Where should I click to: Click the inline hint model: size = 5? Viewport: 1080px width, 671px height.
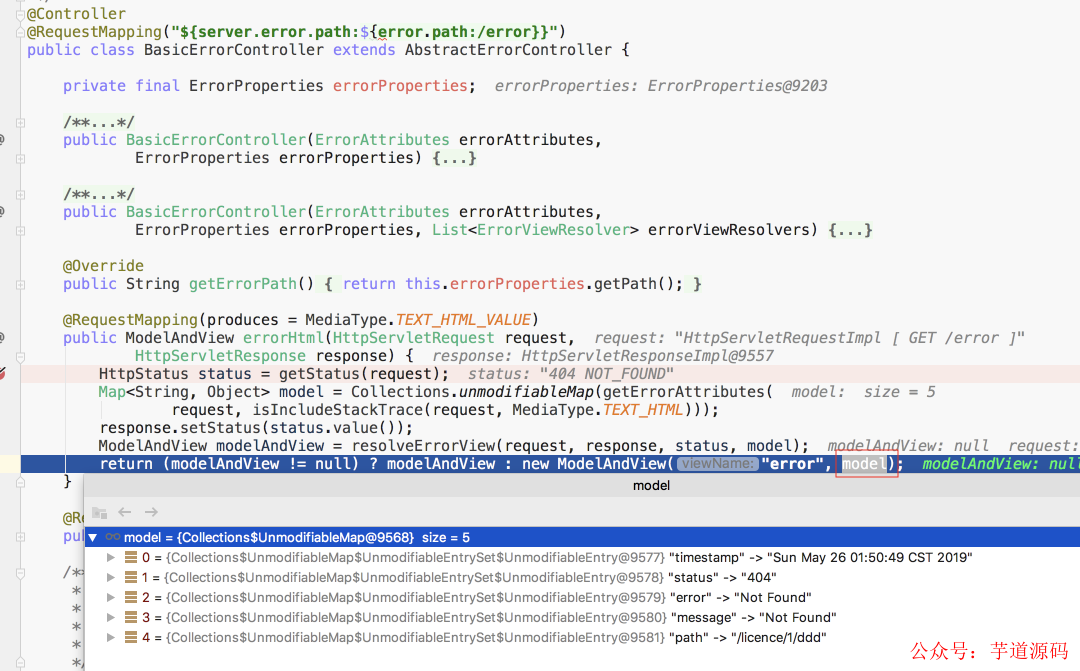(x=863, y=392)
